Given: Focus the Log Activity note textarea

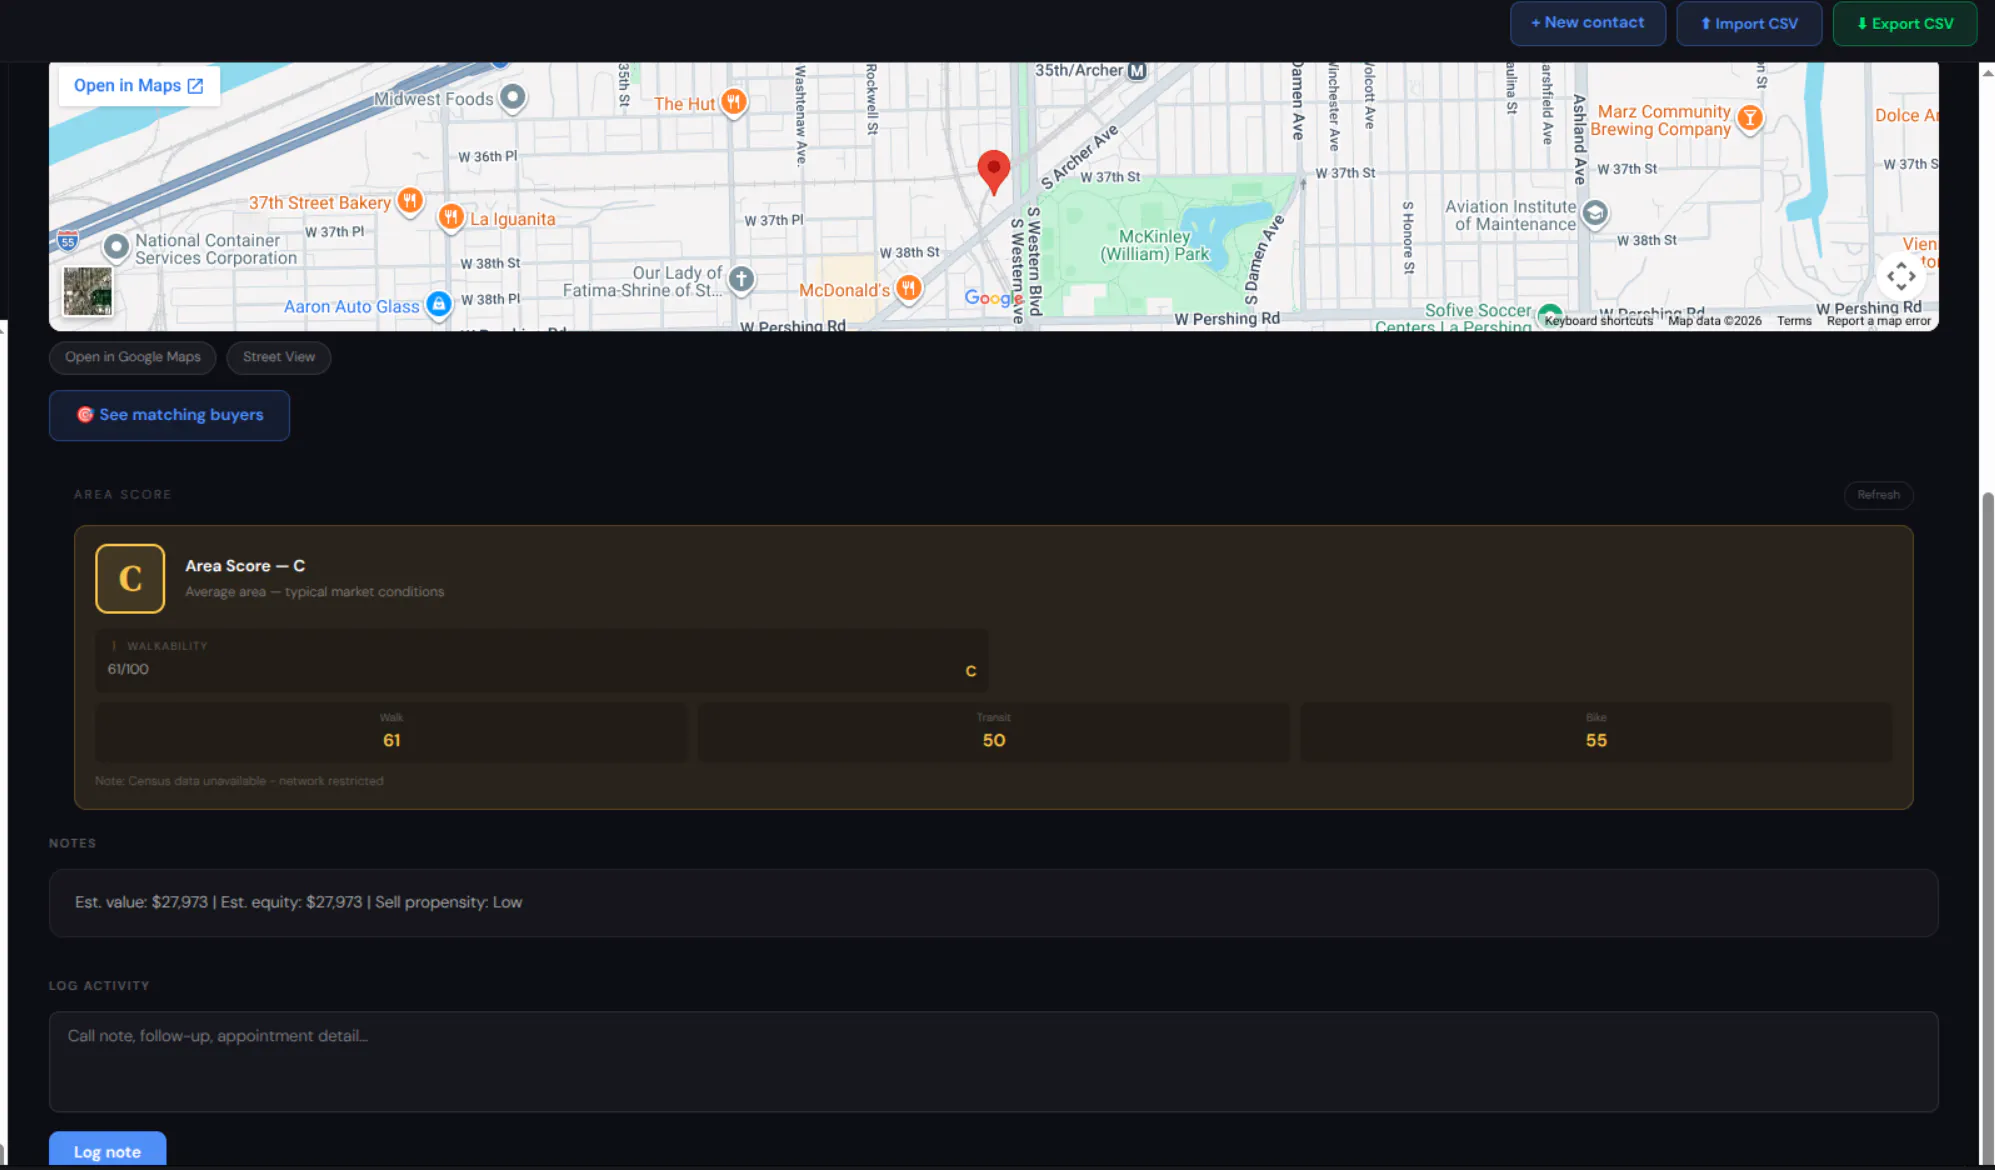Looking at the screenshot, I should click(x=994, y=1062).
